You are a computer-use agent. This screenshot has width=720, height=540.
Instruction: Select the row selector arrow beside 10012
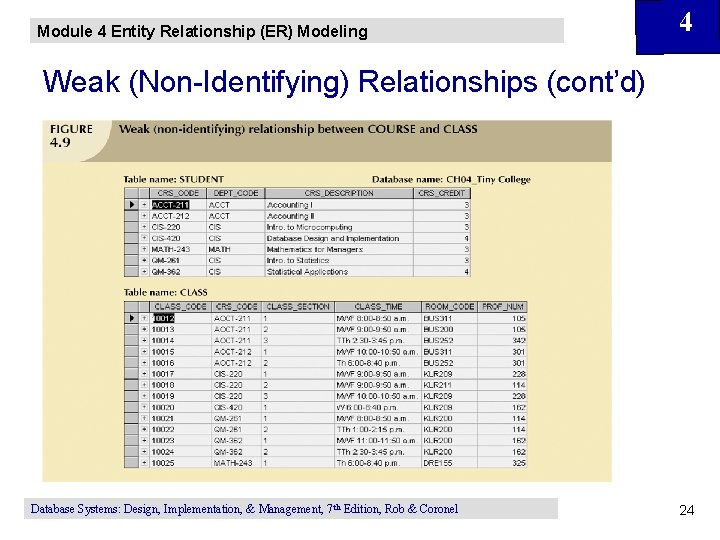(131, 318)
